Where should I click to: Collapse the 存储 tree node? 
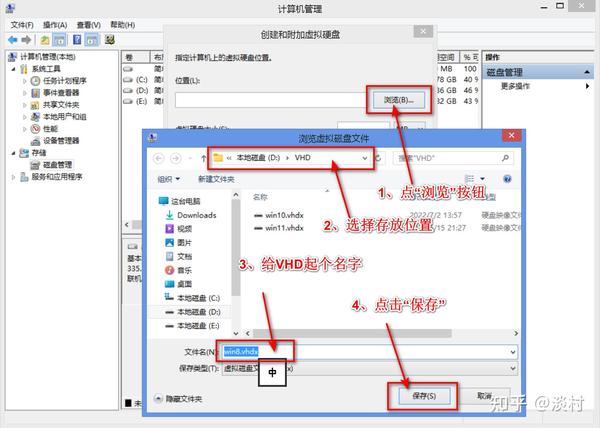(13, 153)
